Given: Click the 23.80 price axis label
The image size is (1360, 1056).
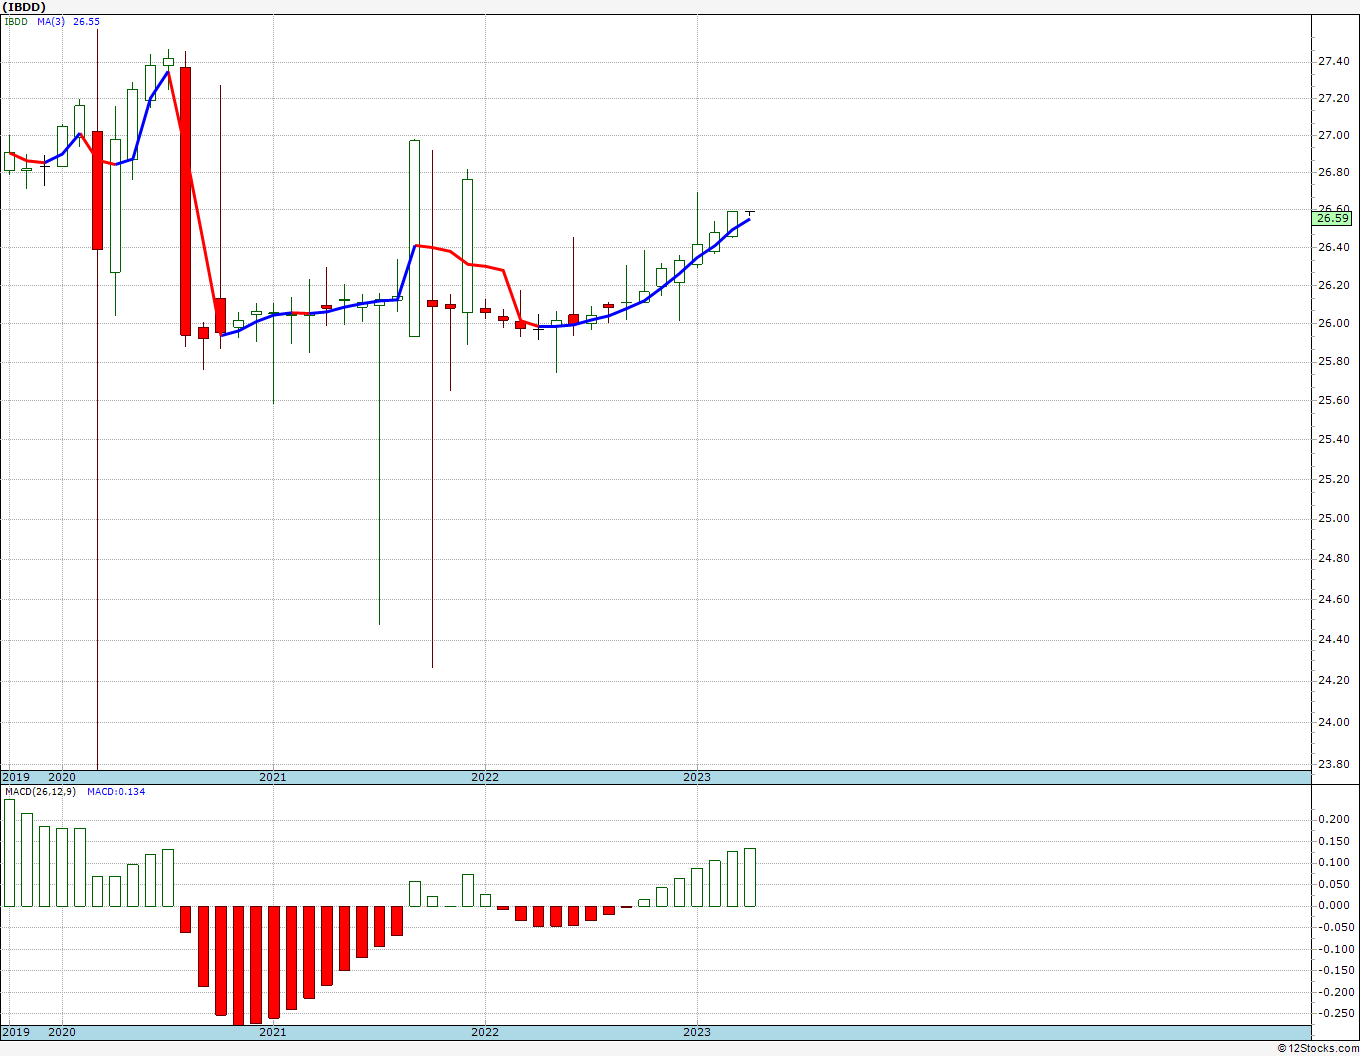Looking at the screenshot, I should tap(1333, 764).
